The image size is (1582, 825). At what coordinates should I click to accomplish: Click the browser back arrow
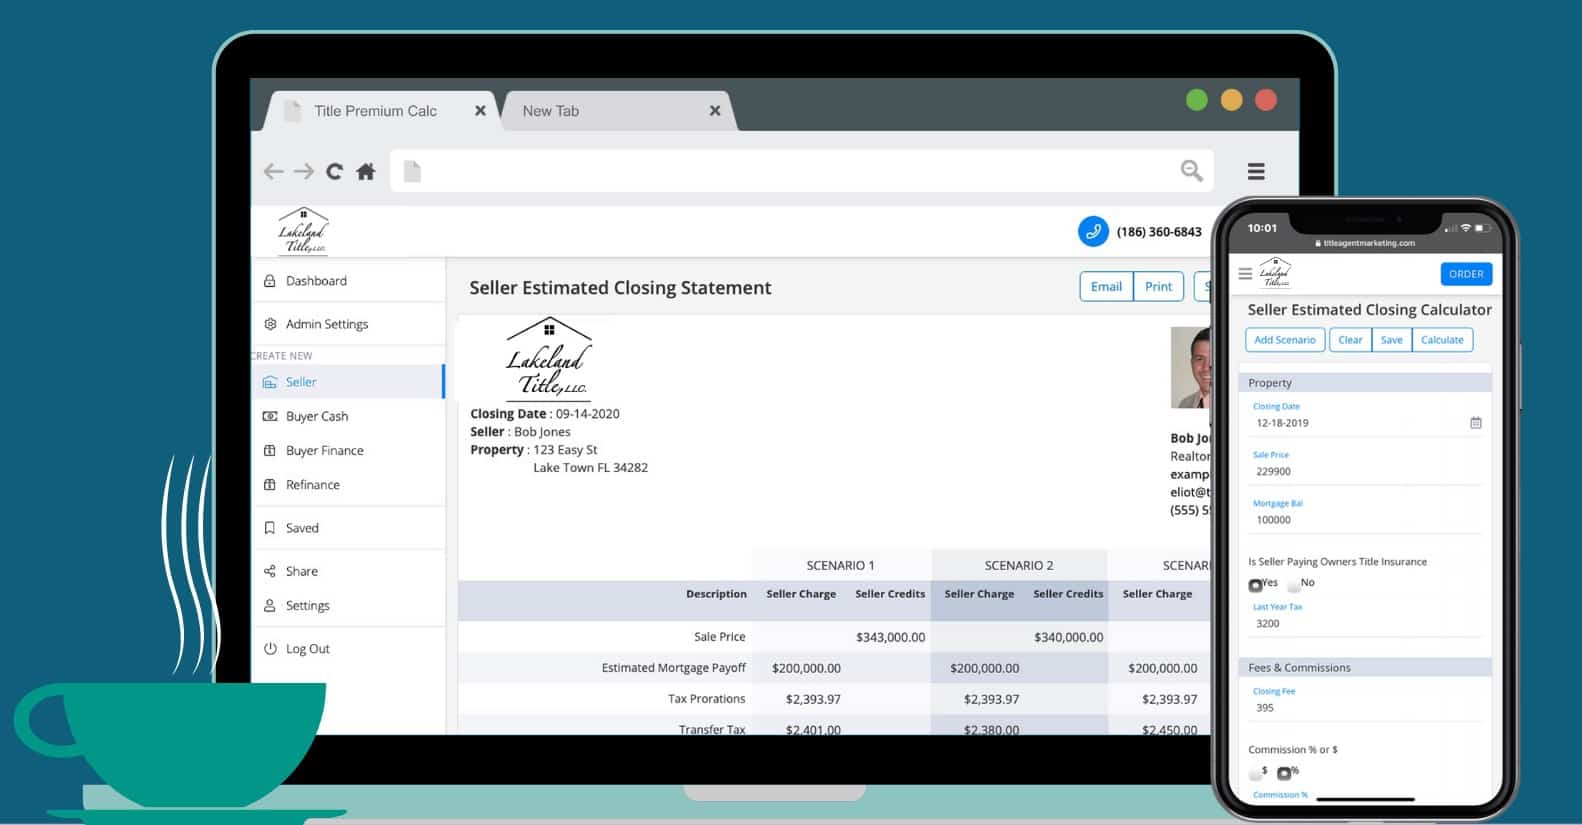click(x=273, y=171)
